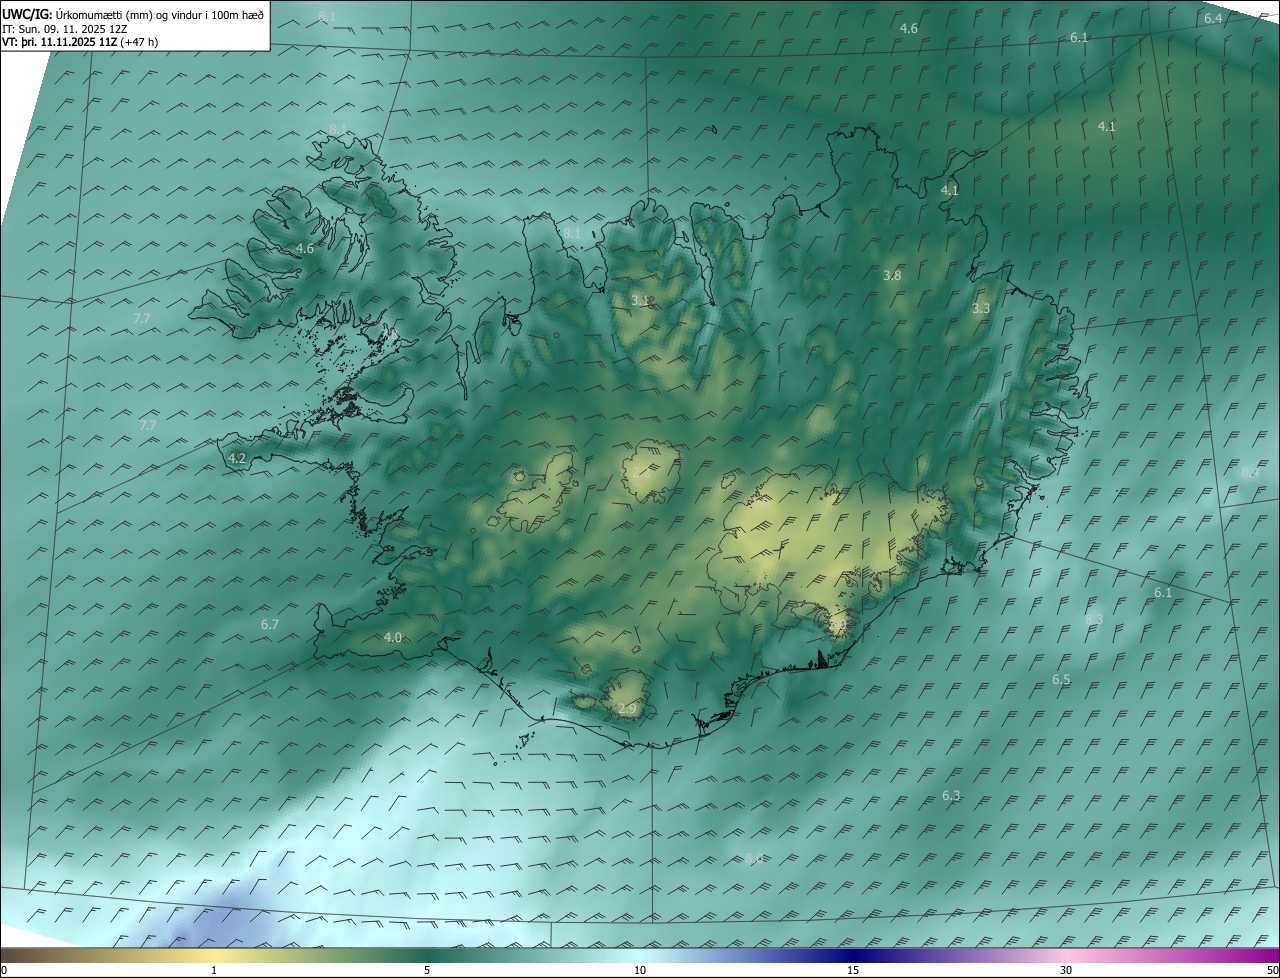This screenshot has width=1280, height=978.
Task: Click the legend tick label 1
Action: 214,970
